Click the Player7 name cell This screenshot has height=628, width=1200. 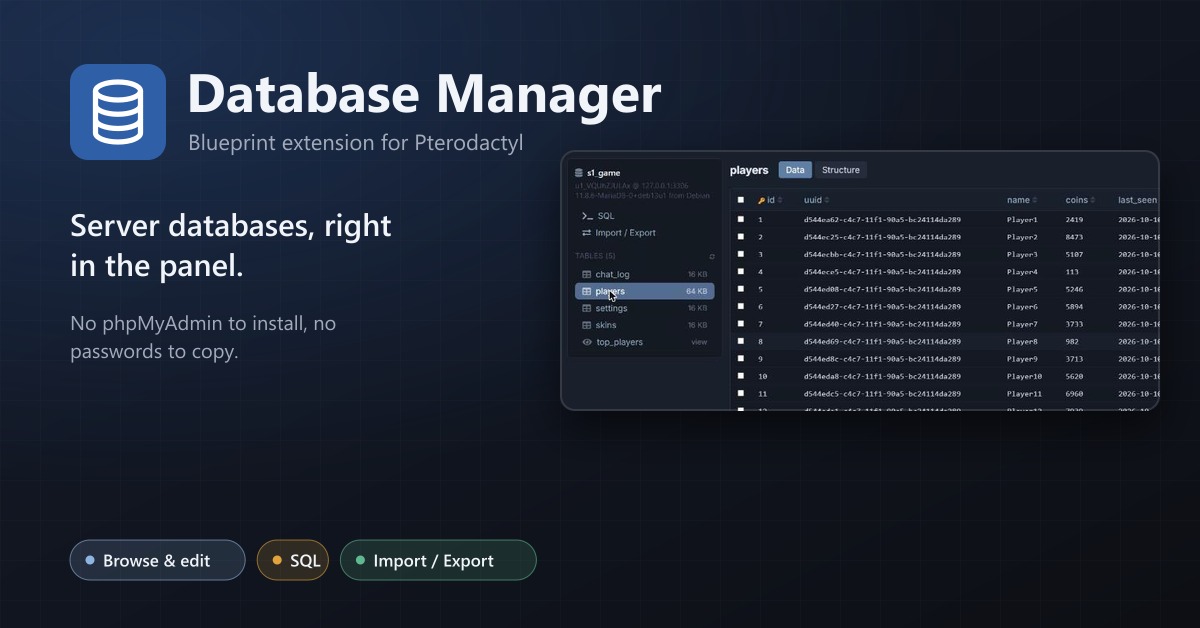tap(1022, 324)
